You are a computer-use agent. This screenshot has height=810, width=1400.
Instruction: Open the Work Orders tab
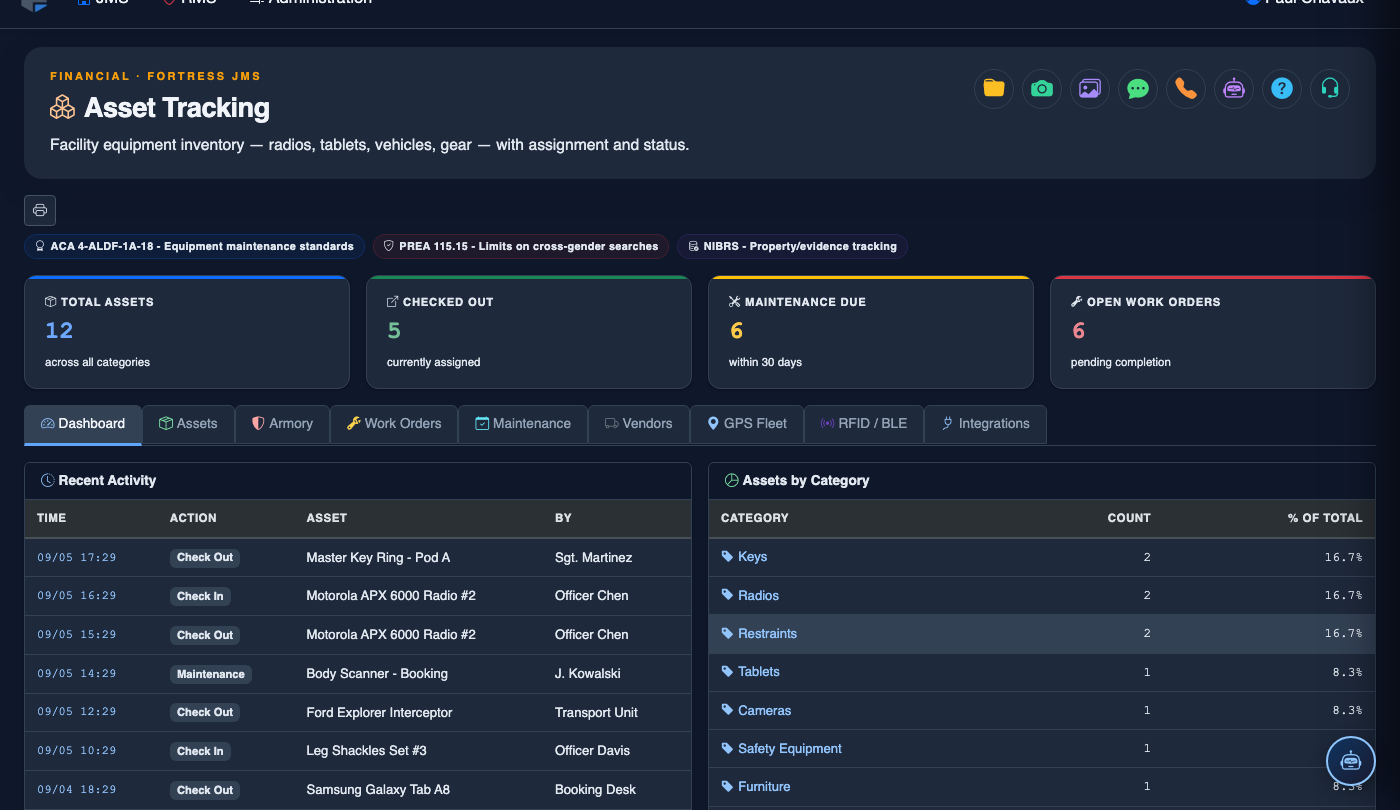(394, 424)
